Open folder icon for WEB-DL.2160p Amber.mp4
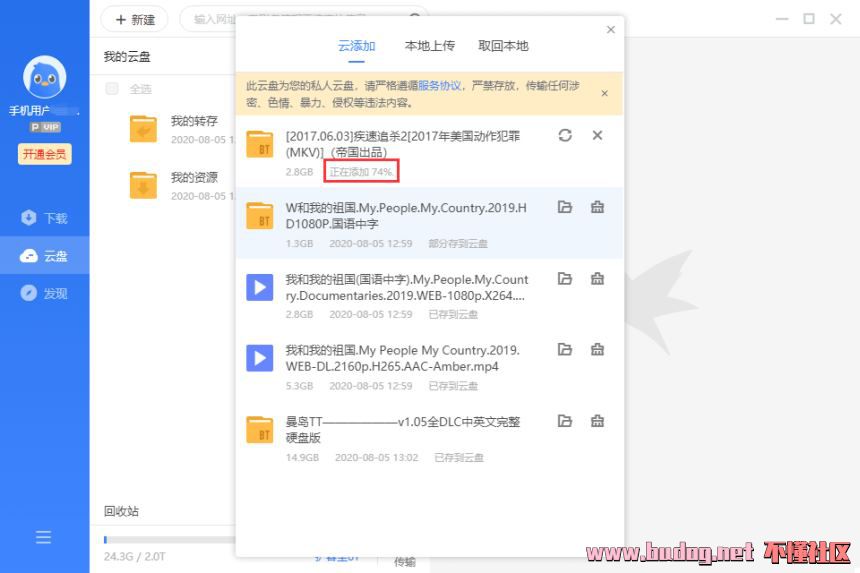Viewport: 860px width, 573px height. click(x=565, y=350)
